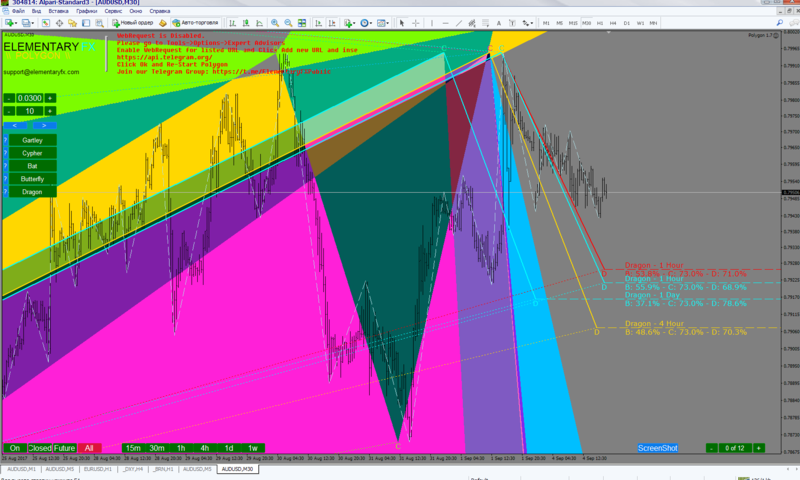Increase the 0.0300 value with plus

coord(49,98)
